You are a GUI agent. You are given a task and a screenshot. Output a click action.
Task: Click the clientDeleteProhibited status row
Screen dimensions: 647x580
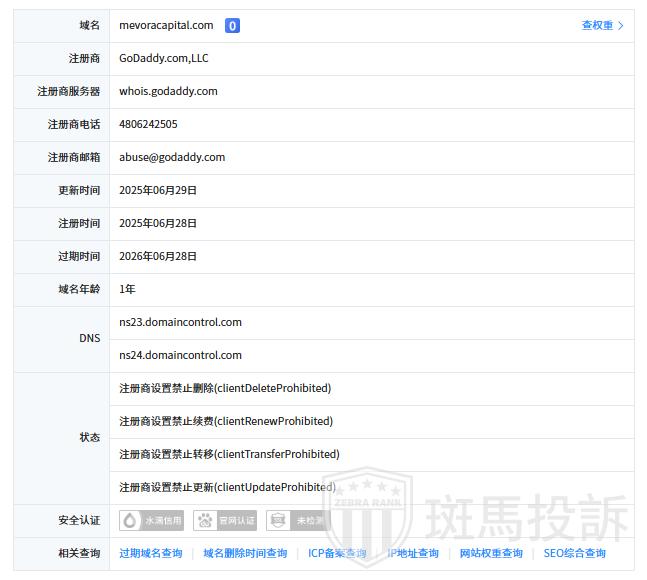[x=225, y=388]
